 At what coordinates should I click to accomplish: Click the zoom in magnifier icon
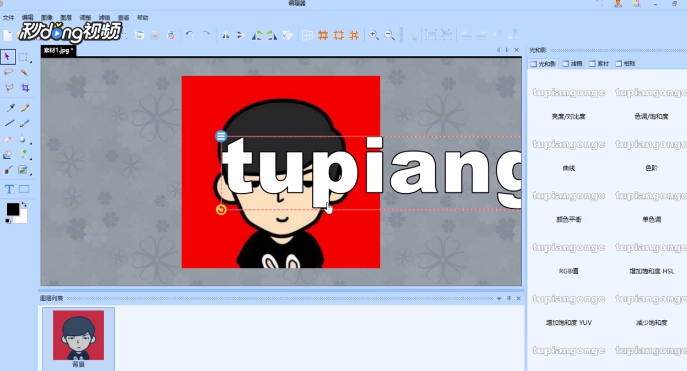373,35
